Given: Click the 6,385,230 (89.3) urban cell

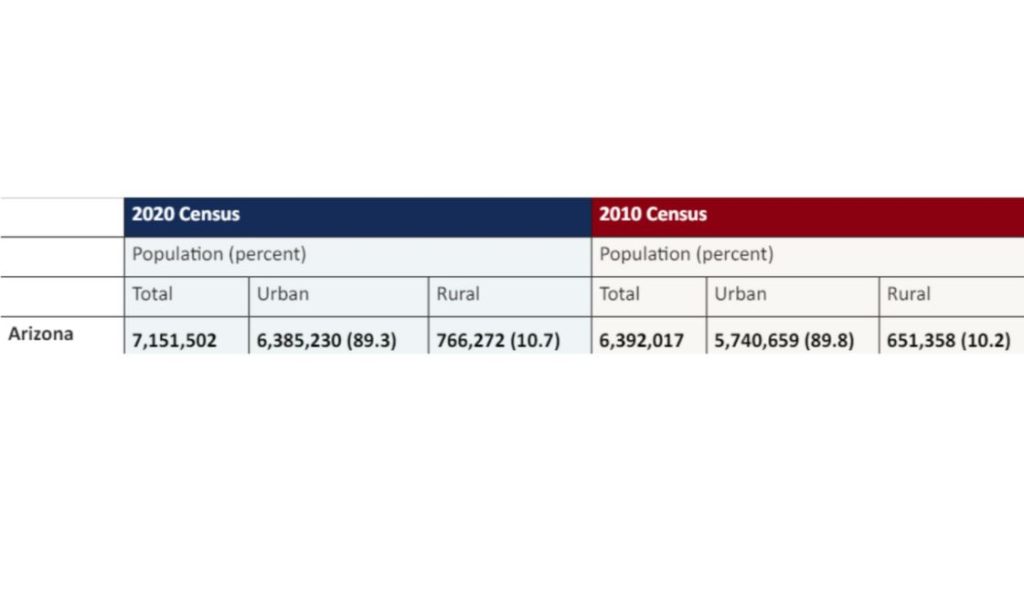Looking at the screenshot, I should 327,340.
